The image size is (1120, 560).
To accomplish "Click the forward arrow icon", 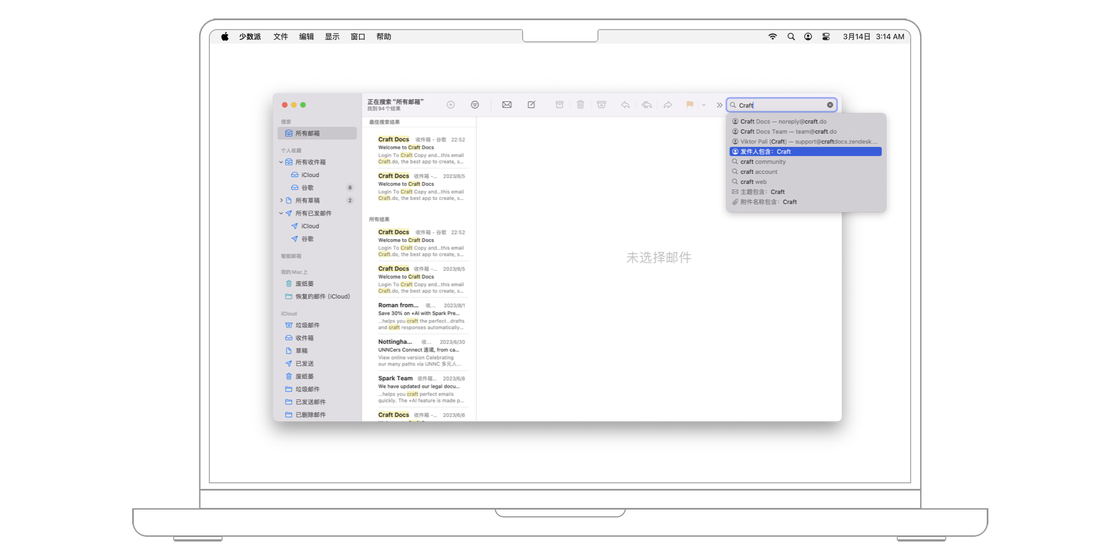I will pyautogui.click(x=668, y=105).
